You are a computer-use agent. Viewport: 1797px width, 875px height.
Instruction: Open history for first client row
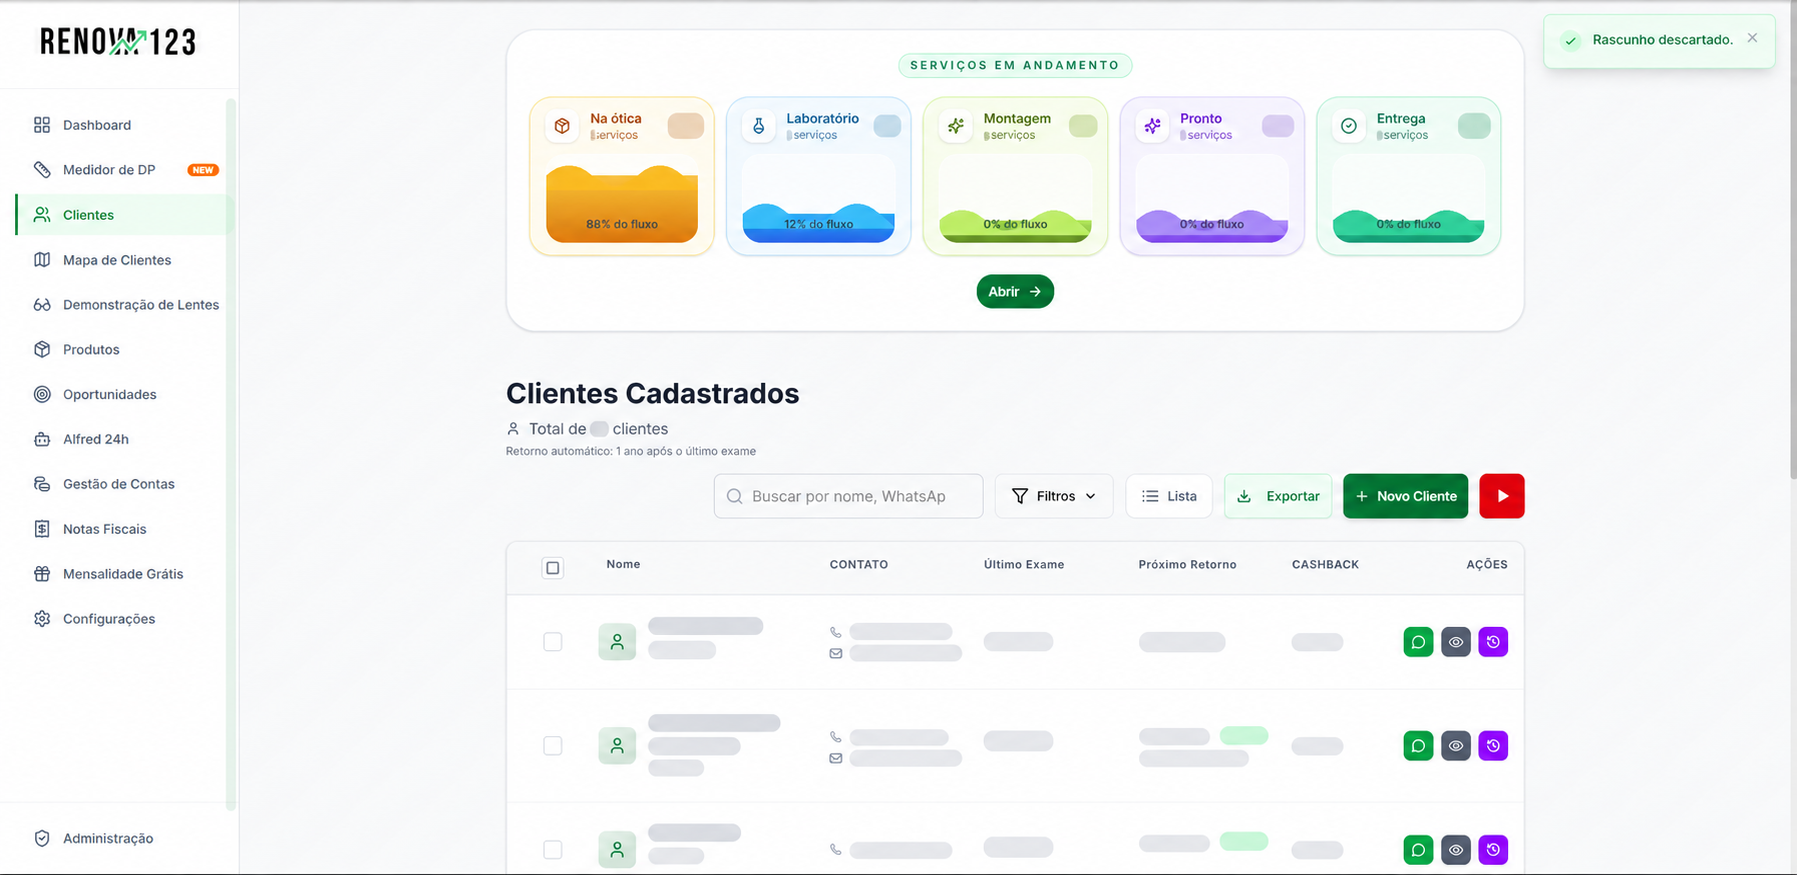click(x=1493, y=642)
